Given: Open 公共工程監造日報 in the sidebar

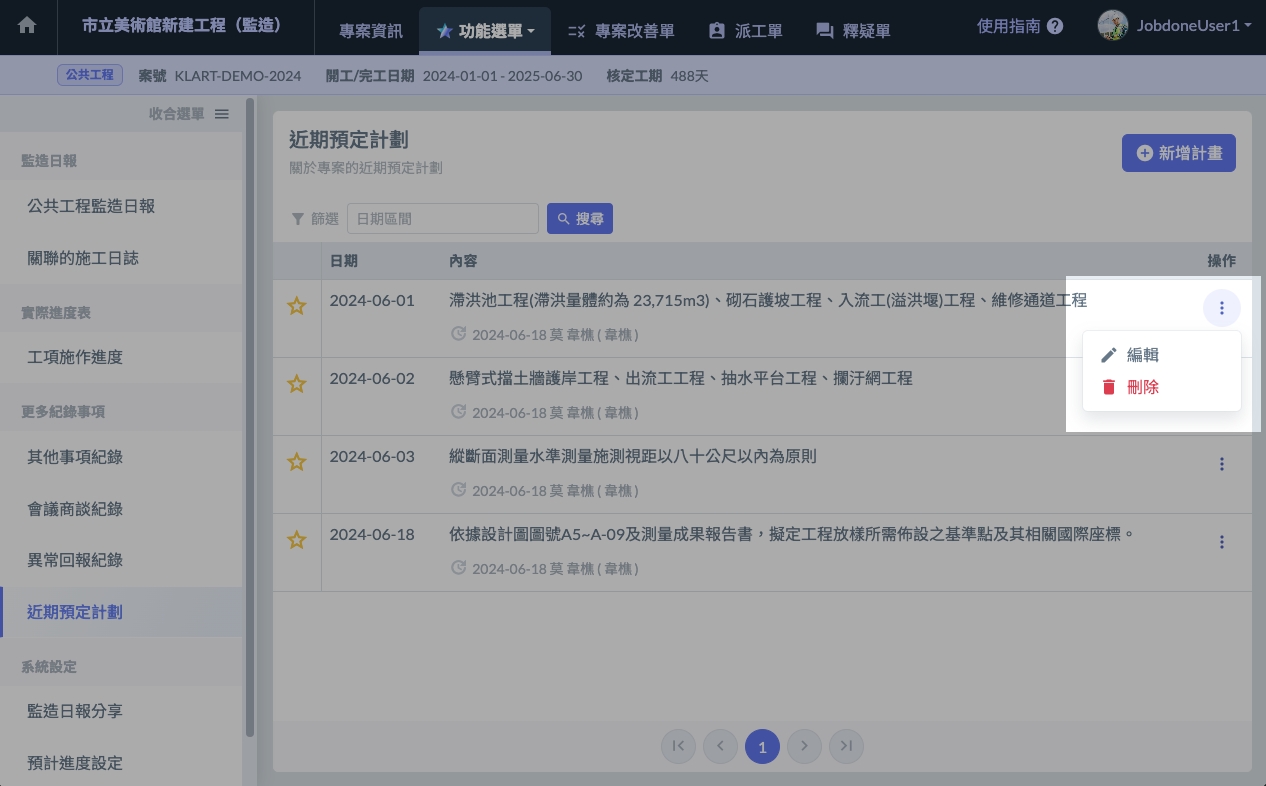Looking at the screenshot, I should click(91, 206).
